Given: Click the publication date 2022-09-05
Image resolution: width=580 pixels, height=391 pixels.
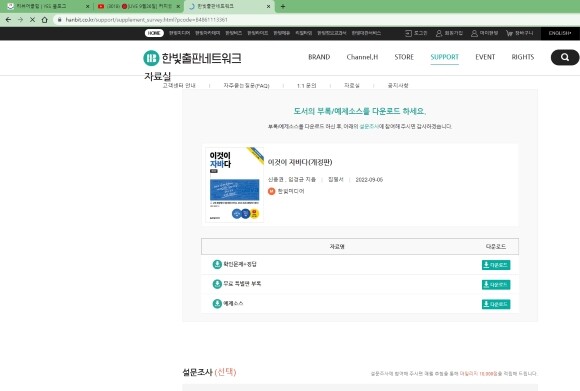Looking at the screenshot, I should coord(369,180).
